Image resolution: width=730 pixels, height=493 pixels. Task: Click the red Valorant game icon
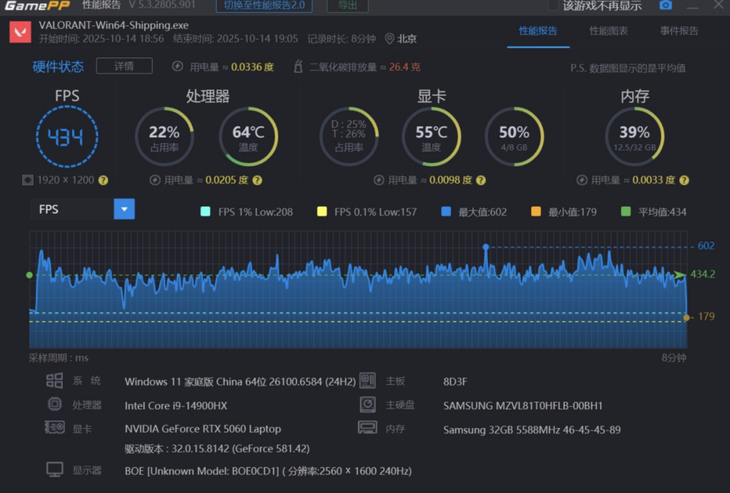pos(20,31)
